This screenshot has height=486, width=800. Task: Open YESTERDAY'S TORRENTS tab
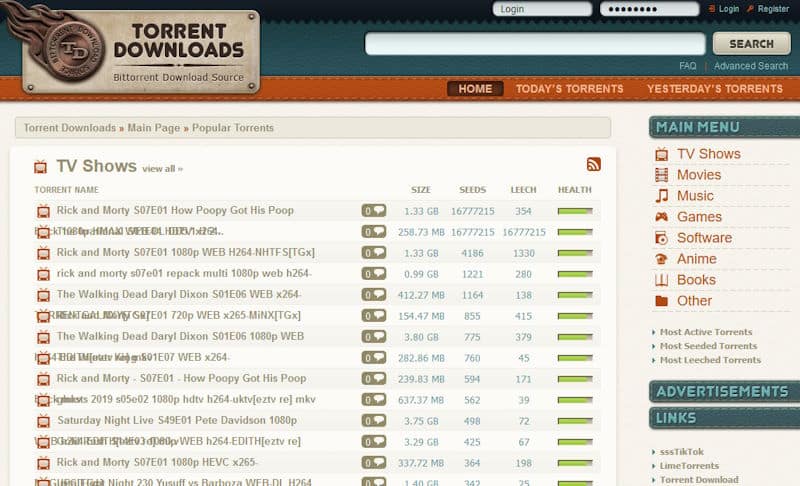coord(715,89)
